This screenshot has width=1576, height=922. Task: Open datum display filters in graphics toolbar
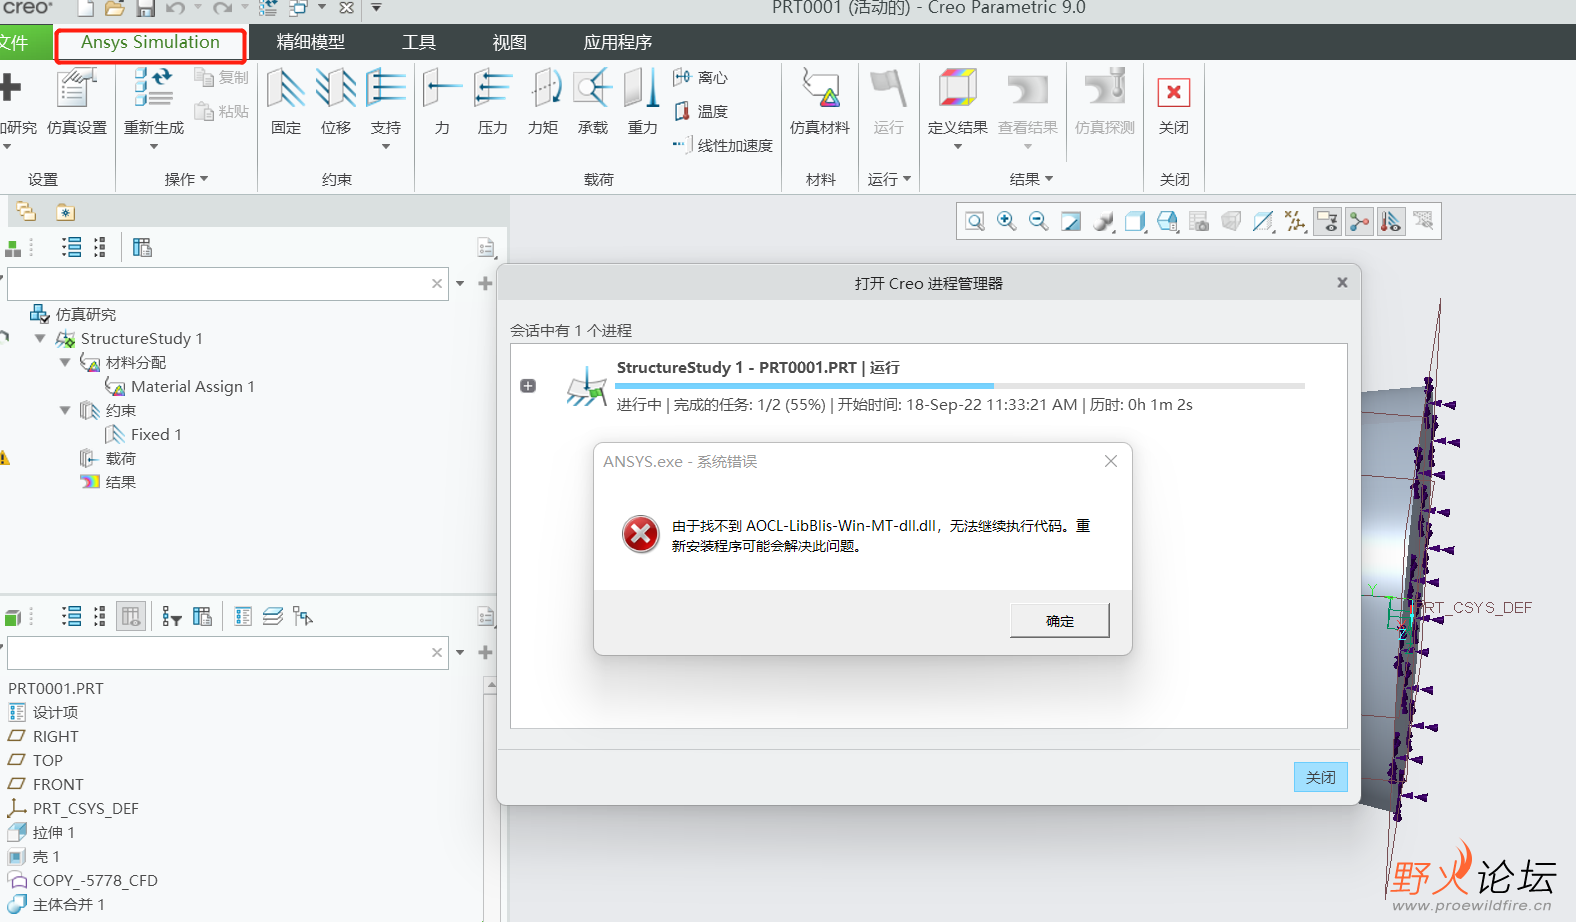coord(1295,221)
